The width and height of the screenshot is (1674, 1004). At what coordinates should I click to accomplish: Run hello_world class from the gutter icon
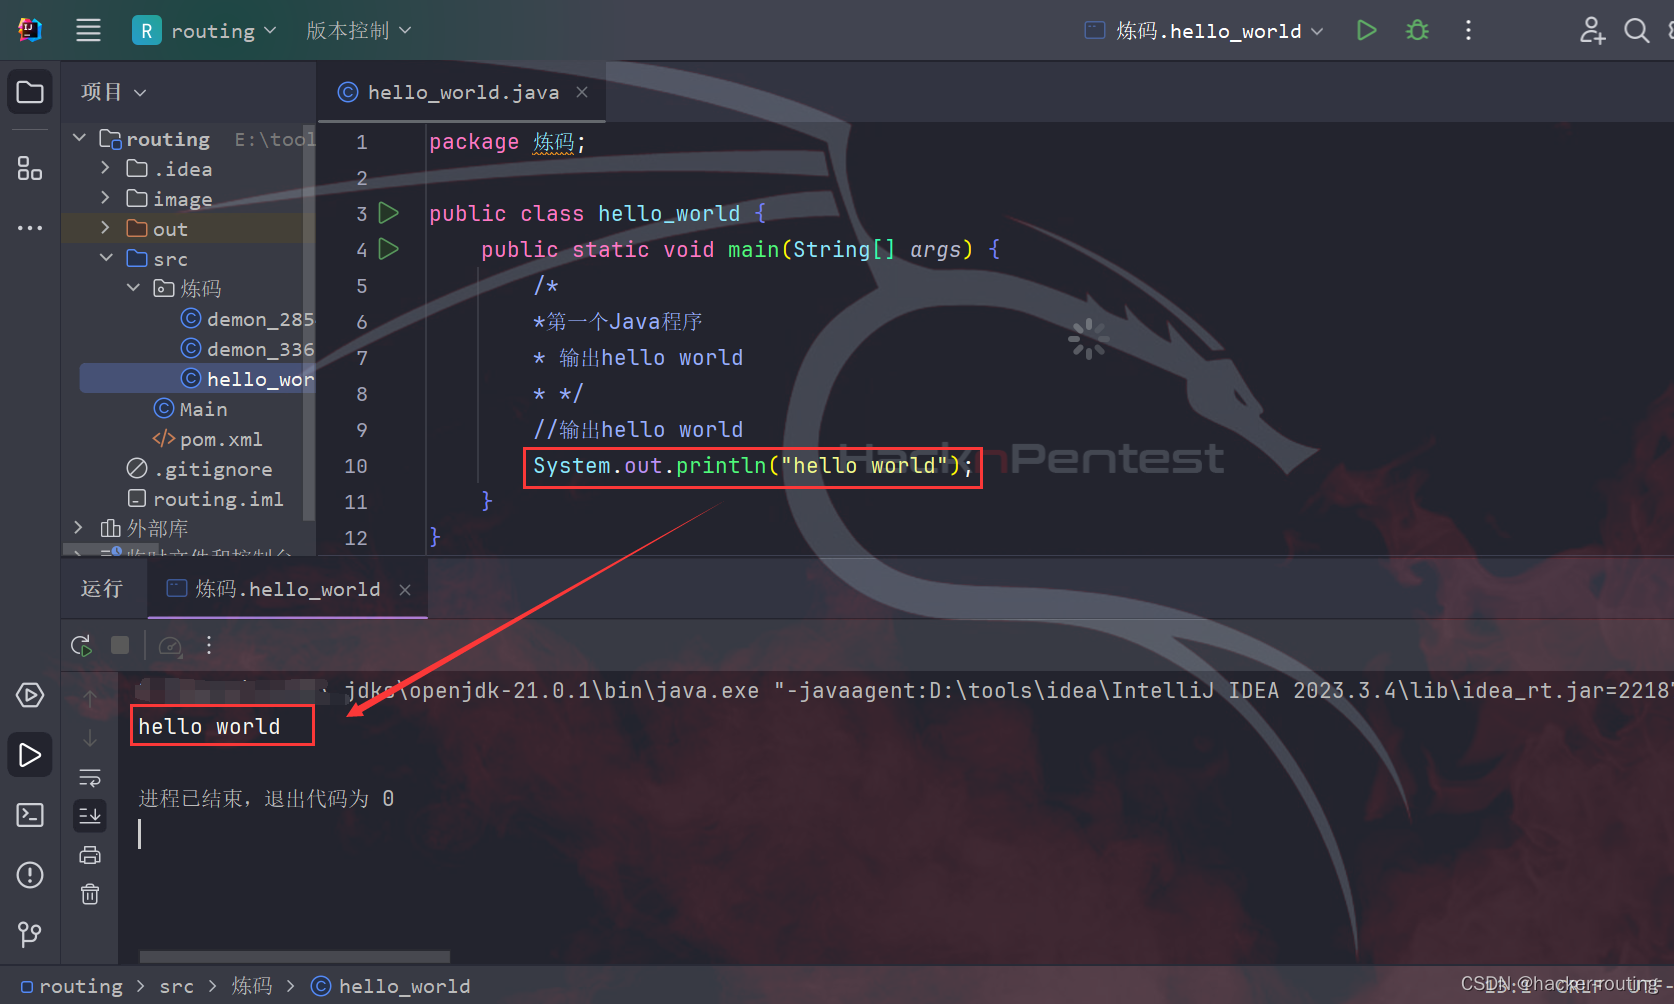click(388, 213)
